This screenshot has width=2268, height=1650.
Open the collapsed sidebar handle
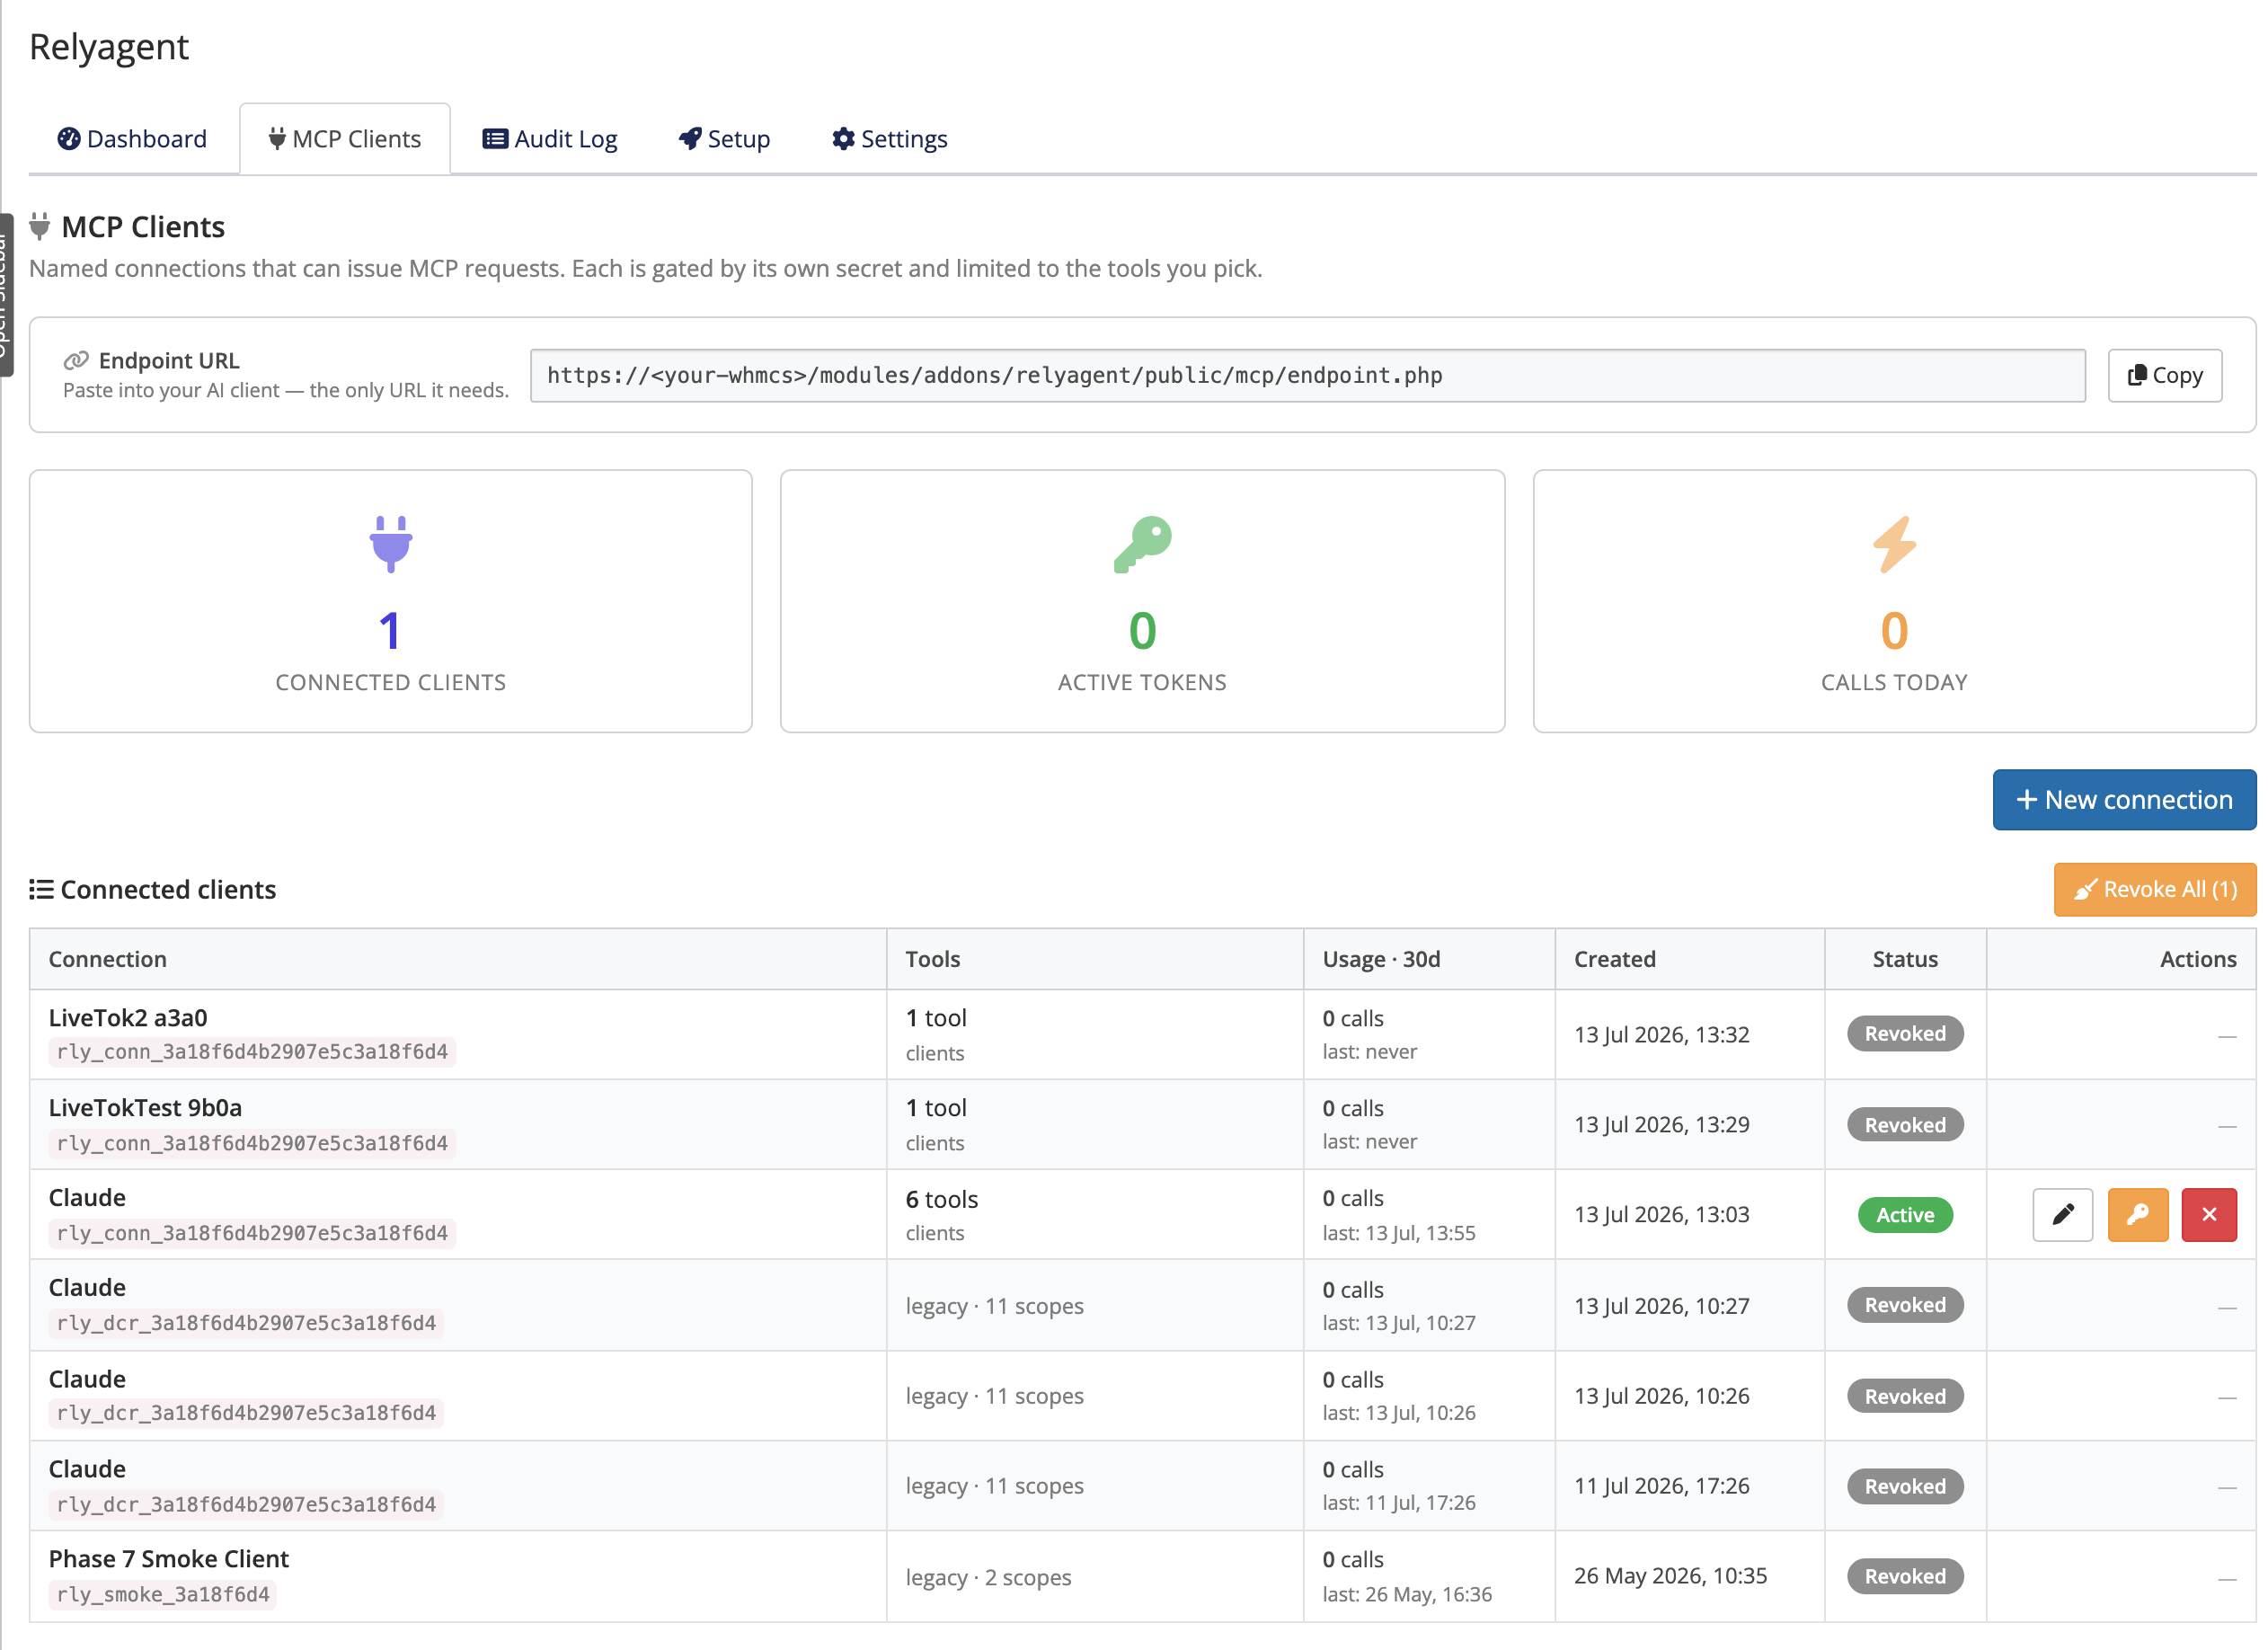pyautogui.click(x=6, y=295)
